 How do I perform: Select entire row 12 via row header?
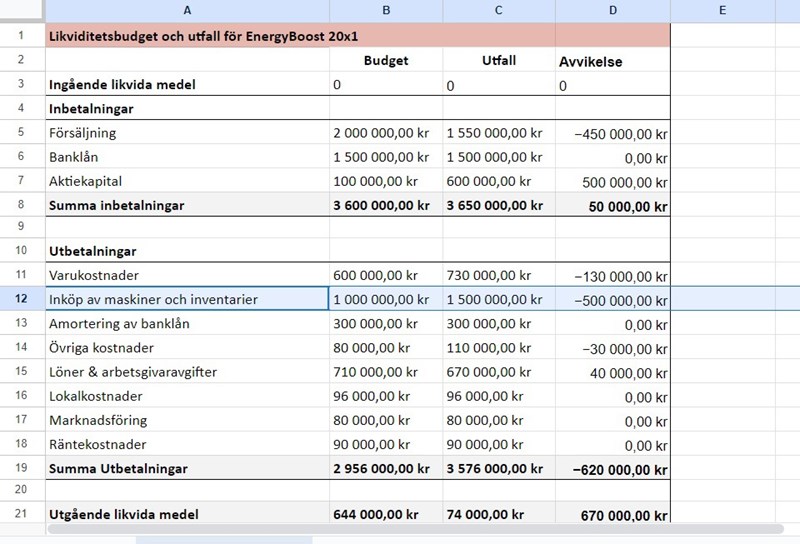(21, 299)
